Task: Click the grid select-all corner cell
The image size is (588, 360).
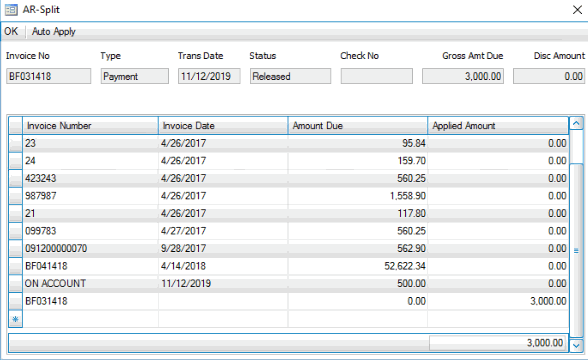Action: click(x=15, y=126)
